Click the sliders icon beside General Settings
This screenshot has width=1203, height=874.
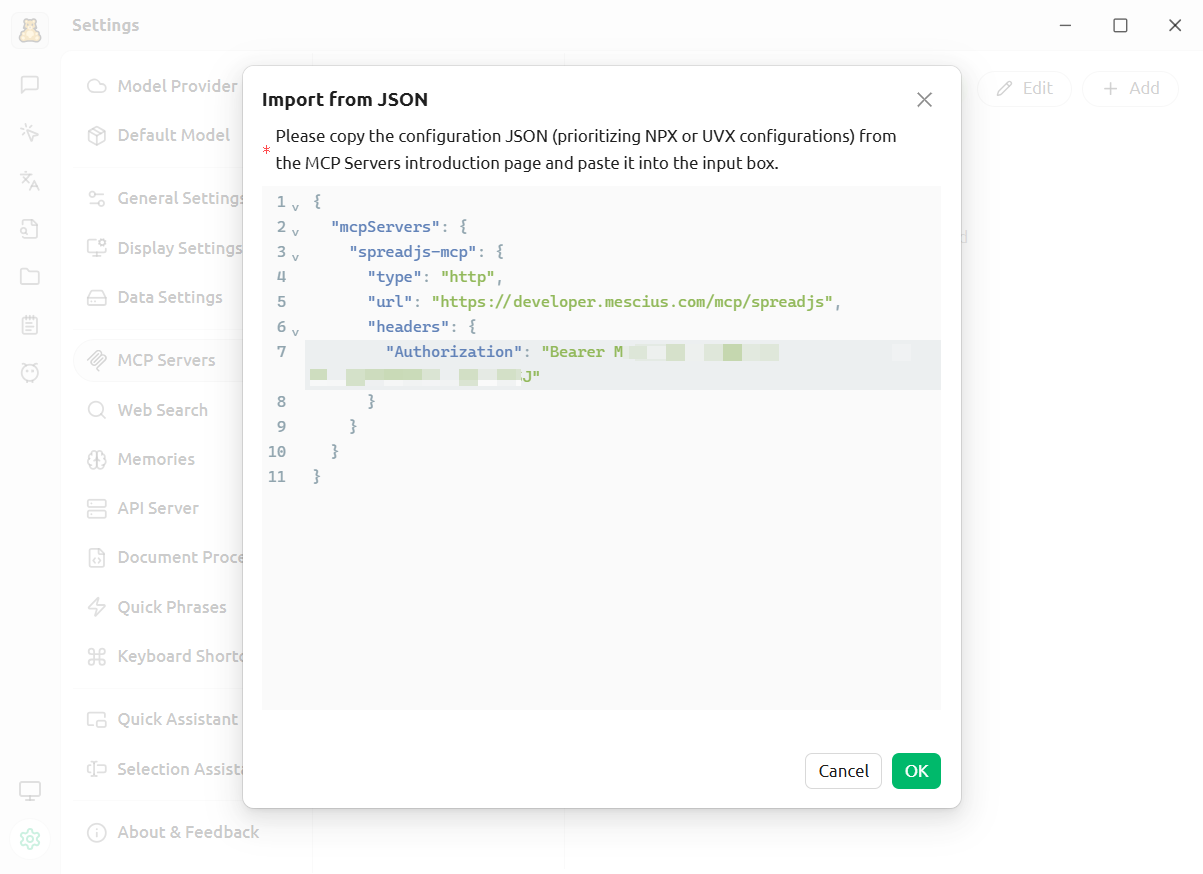pyautogui.click(x=97, y=198)
